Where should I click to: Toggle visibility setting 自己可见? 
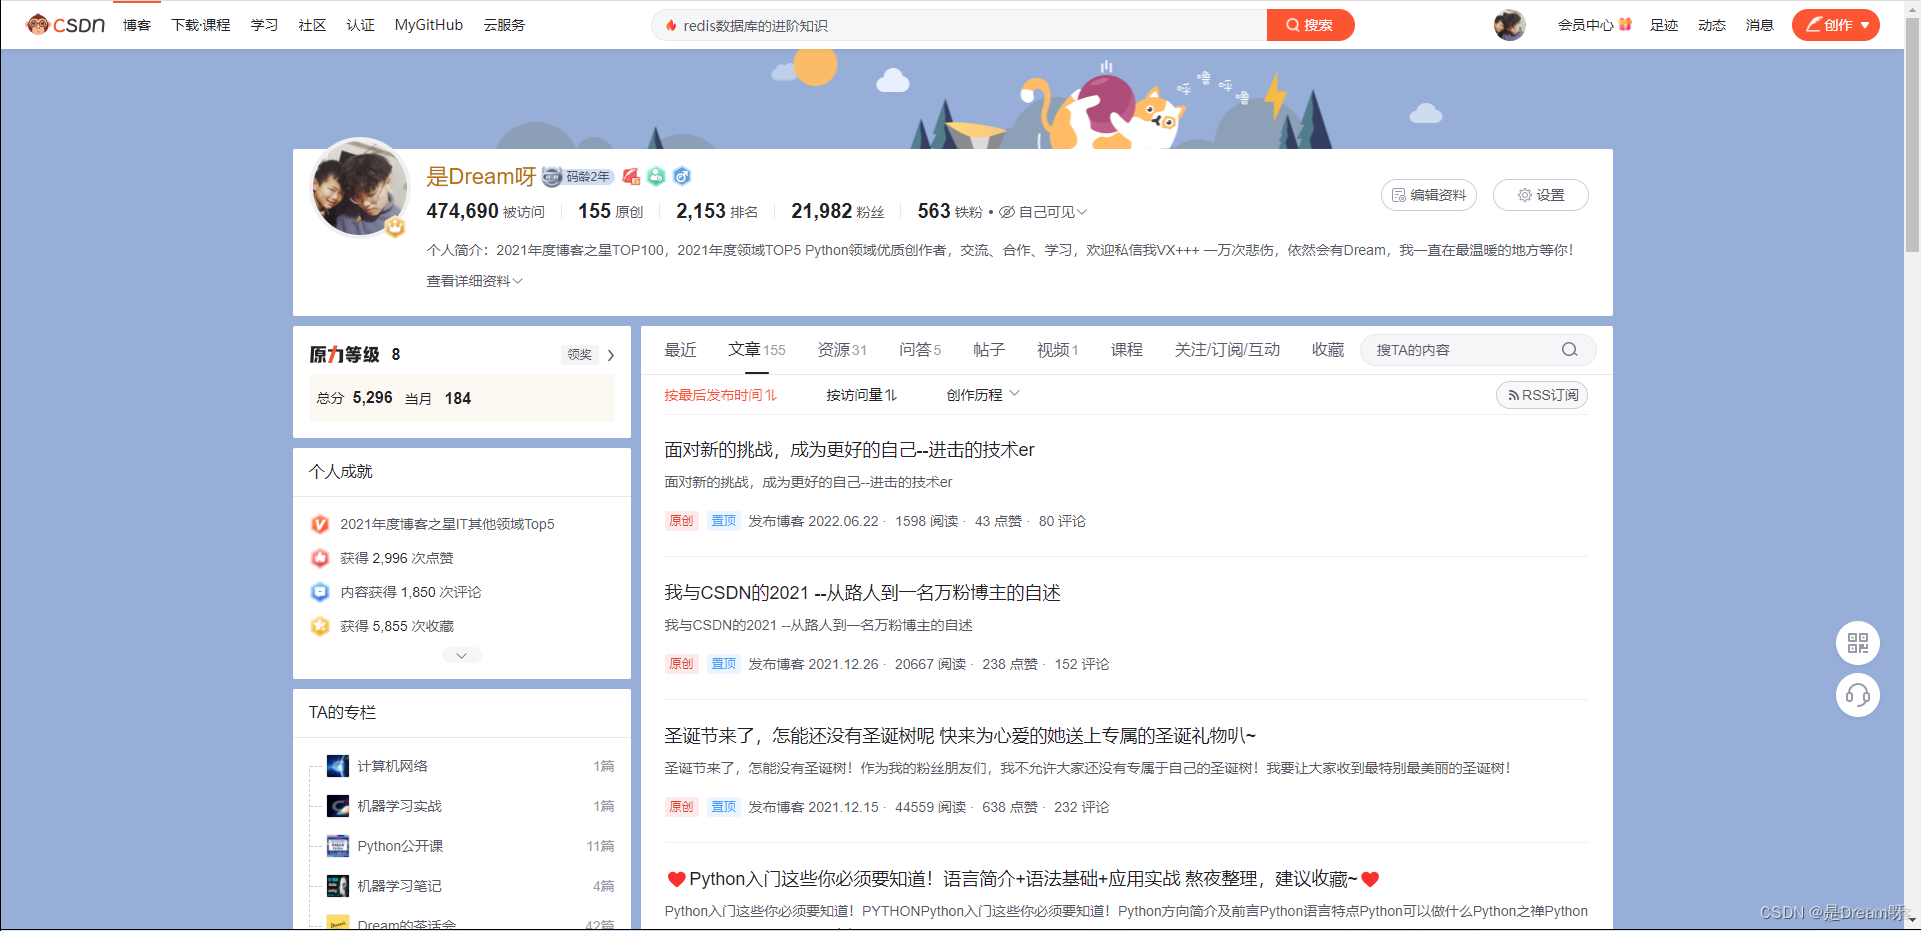[1042, 211]
